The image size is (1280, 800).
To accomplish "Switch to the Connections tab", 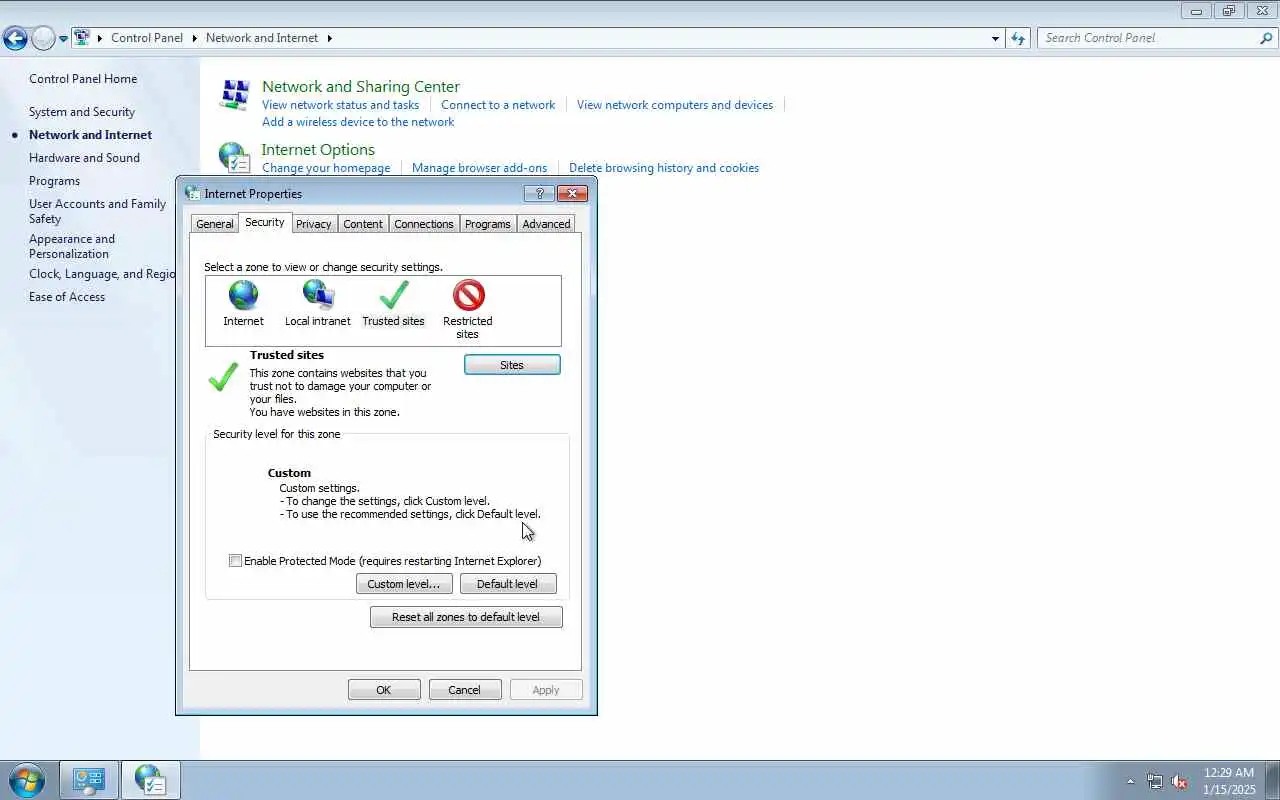I will 424,224.
